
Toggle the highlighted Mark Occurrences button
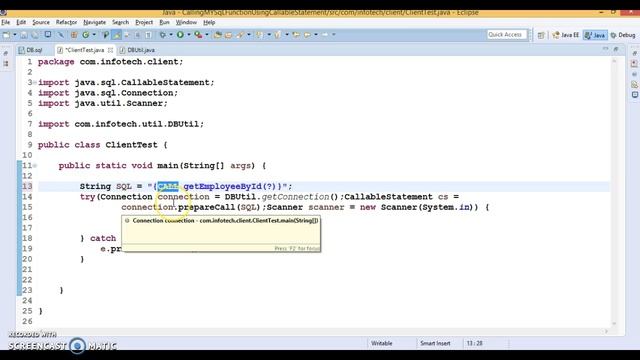coord(117,35)
